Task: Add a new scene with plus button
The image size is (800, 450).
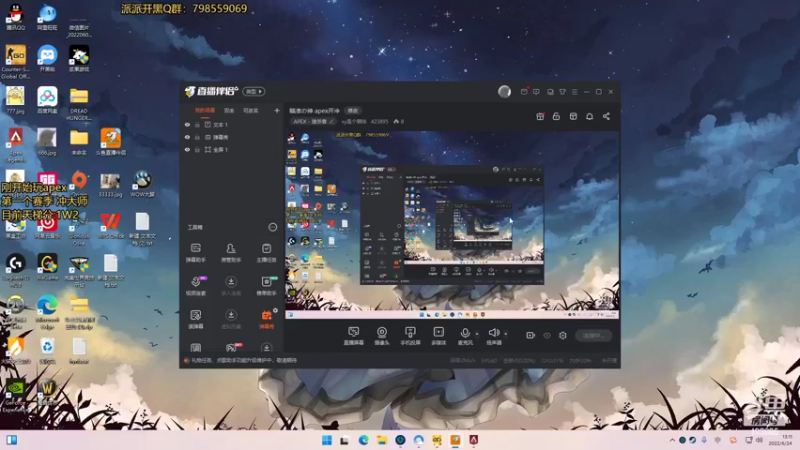Action: click(x=277, y=110)
